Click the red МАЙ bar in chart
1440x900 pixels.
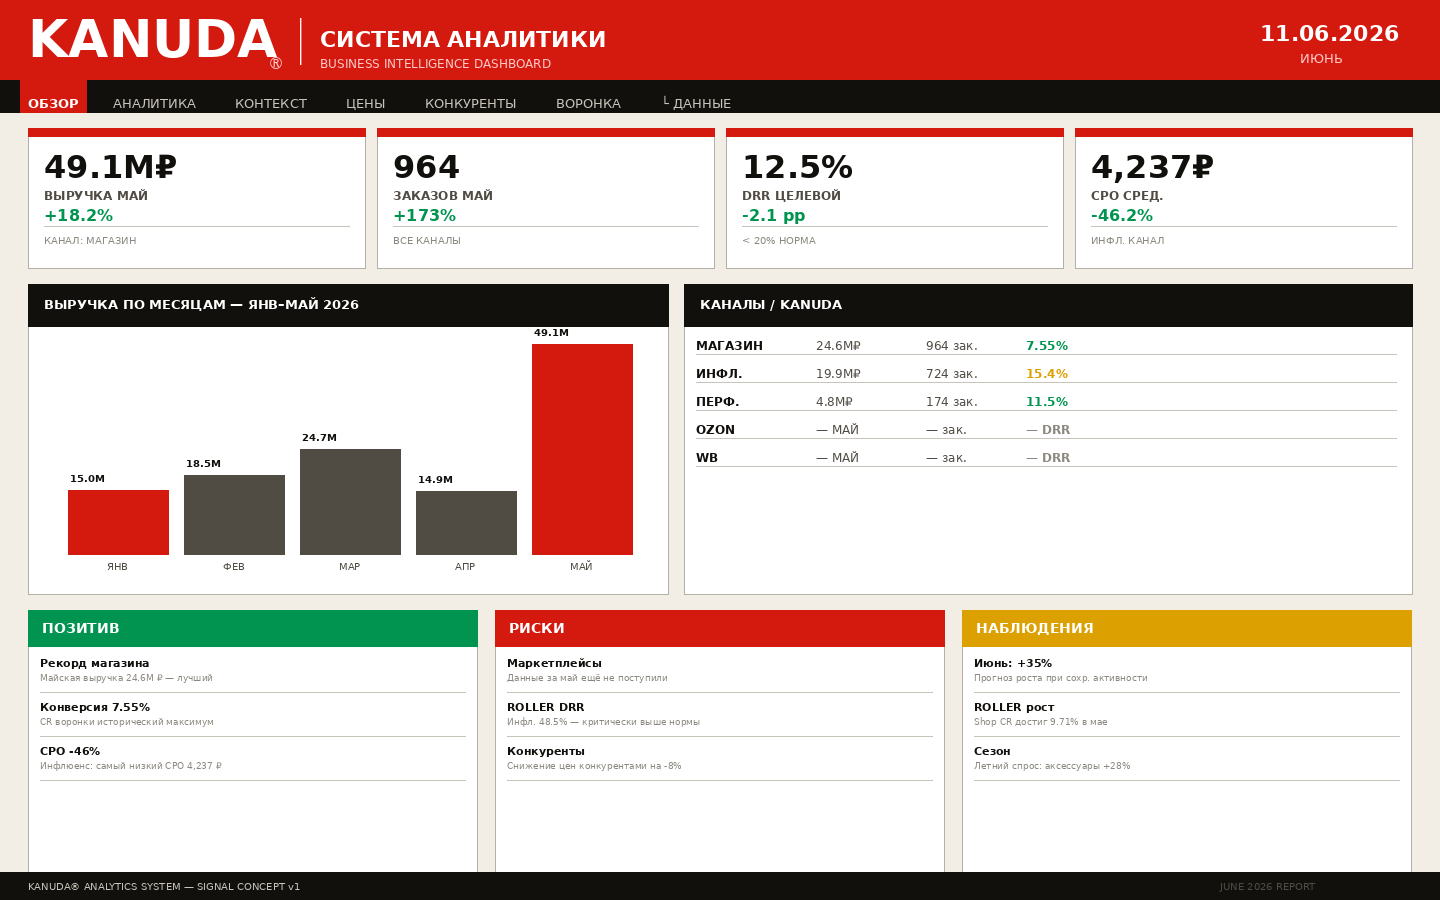(582, 449)
